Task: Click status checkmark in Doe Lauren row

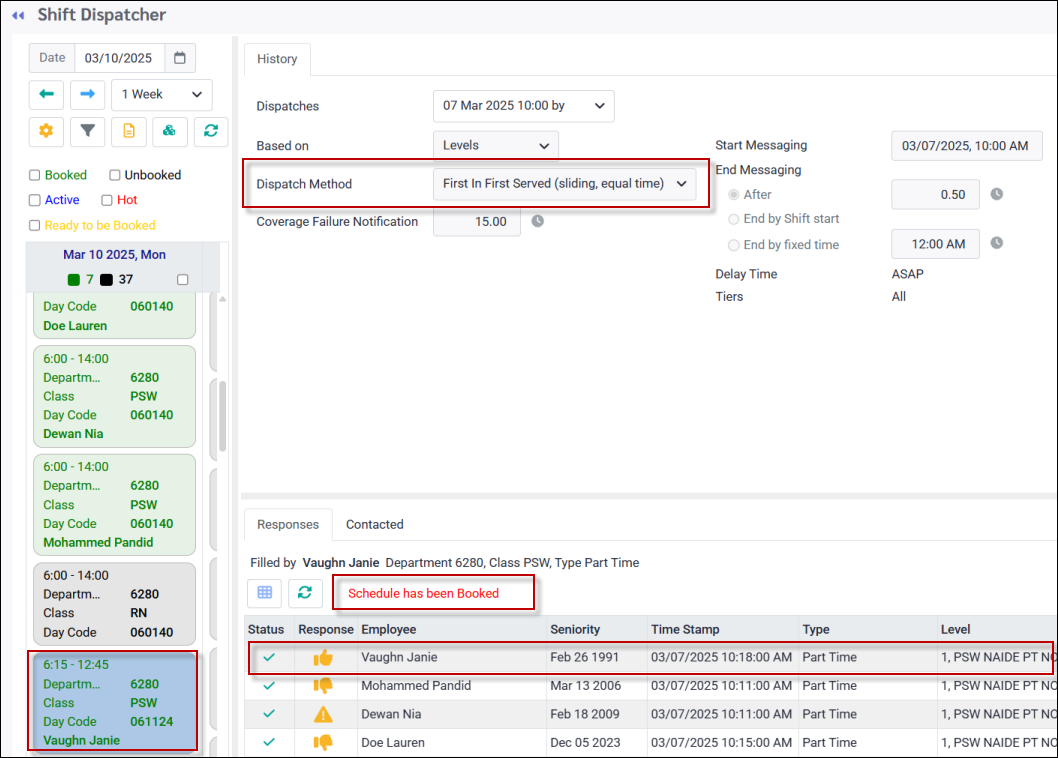Action: [269, 742]
